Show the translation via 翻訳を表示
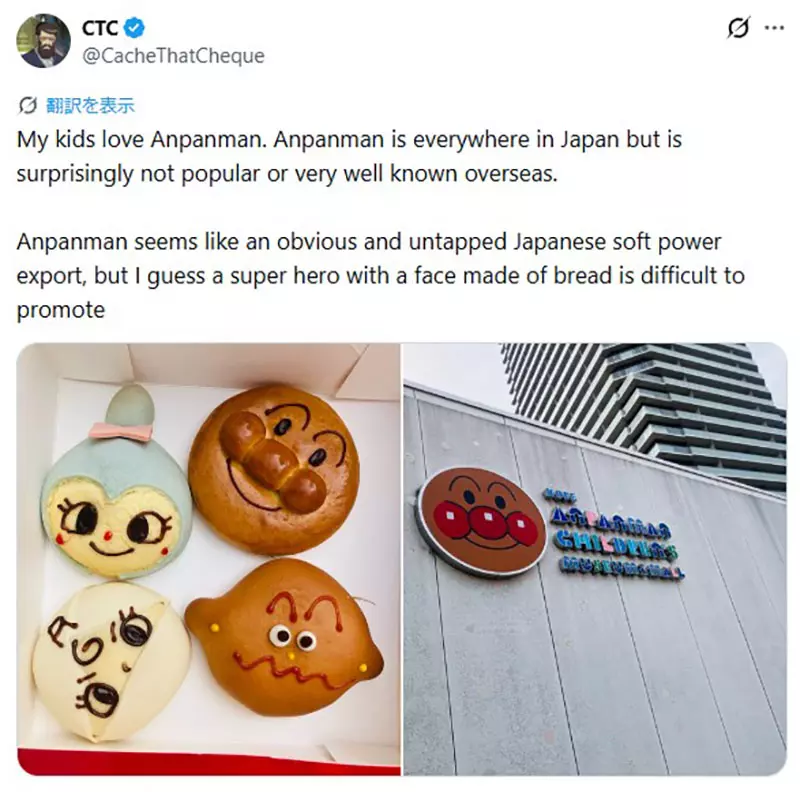The image size is (800, 792). pyautogui.click(x=90, y=105)
